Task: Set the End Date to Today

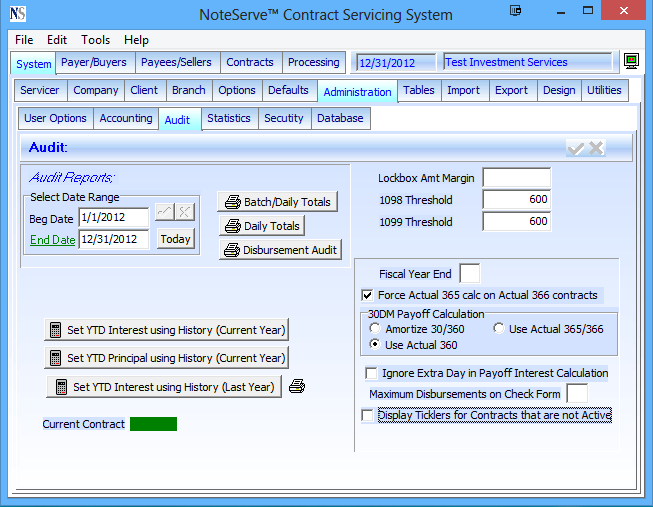Action: [x=175, y=239]
